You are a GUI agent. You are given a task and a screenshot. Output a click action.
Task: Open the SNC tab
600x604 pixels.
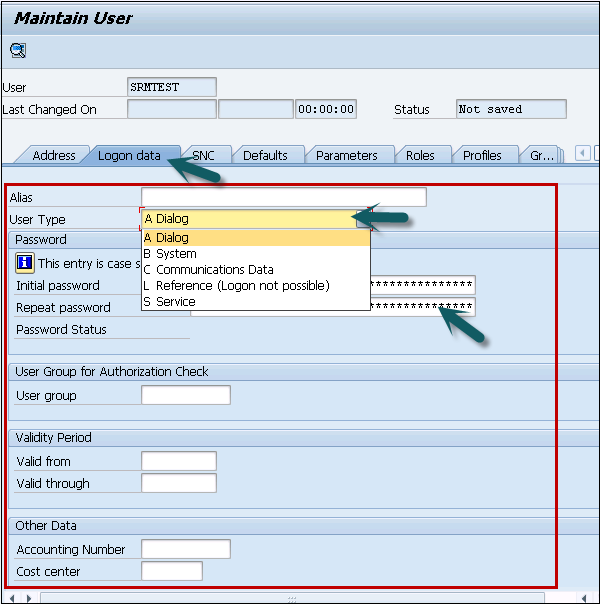click(203, 155)
